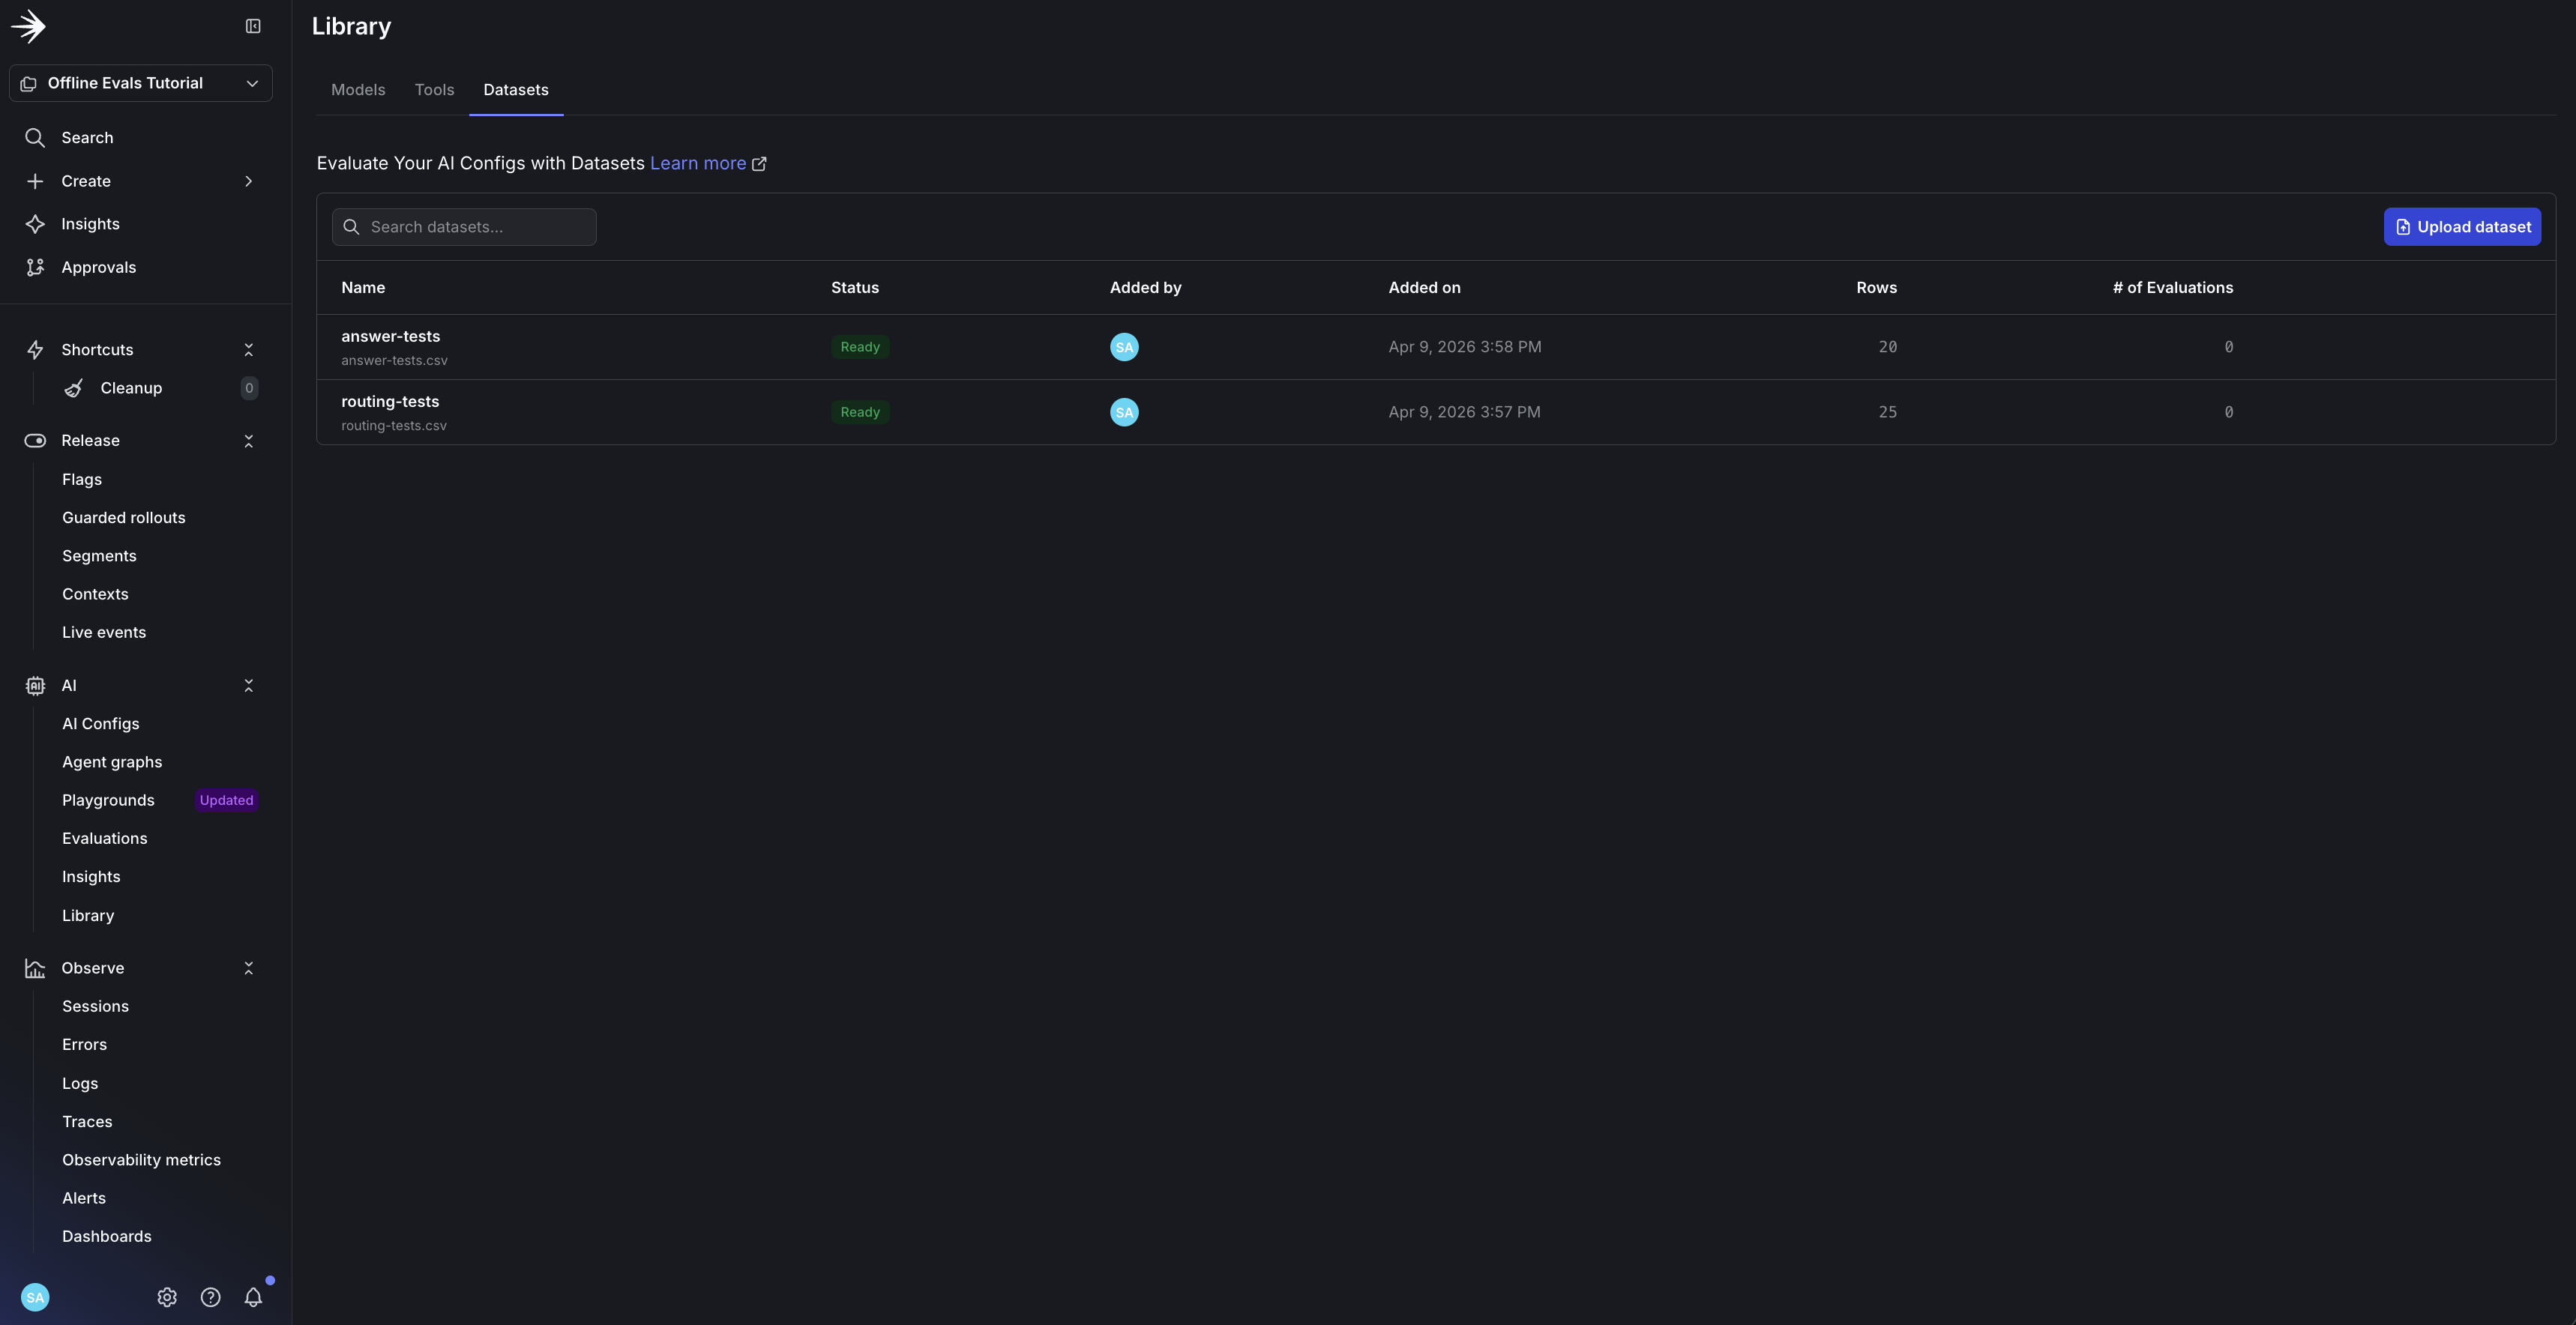The height and width of the screenshot is (1325, 2576).
Task: Click the Upload dataset button
Action: click(2462, 226)
